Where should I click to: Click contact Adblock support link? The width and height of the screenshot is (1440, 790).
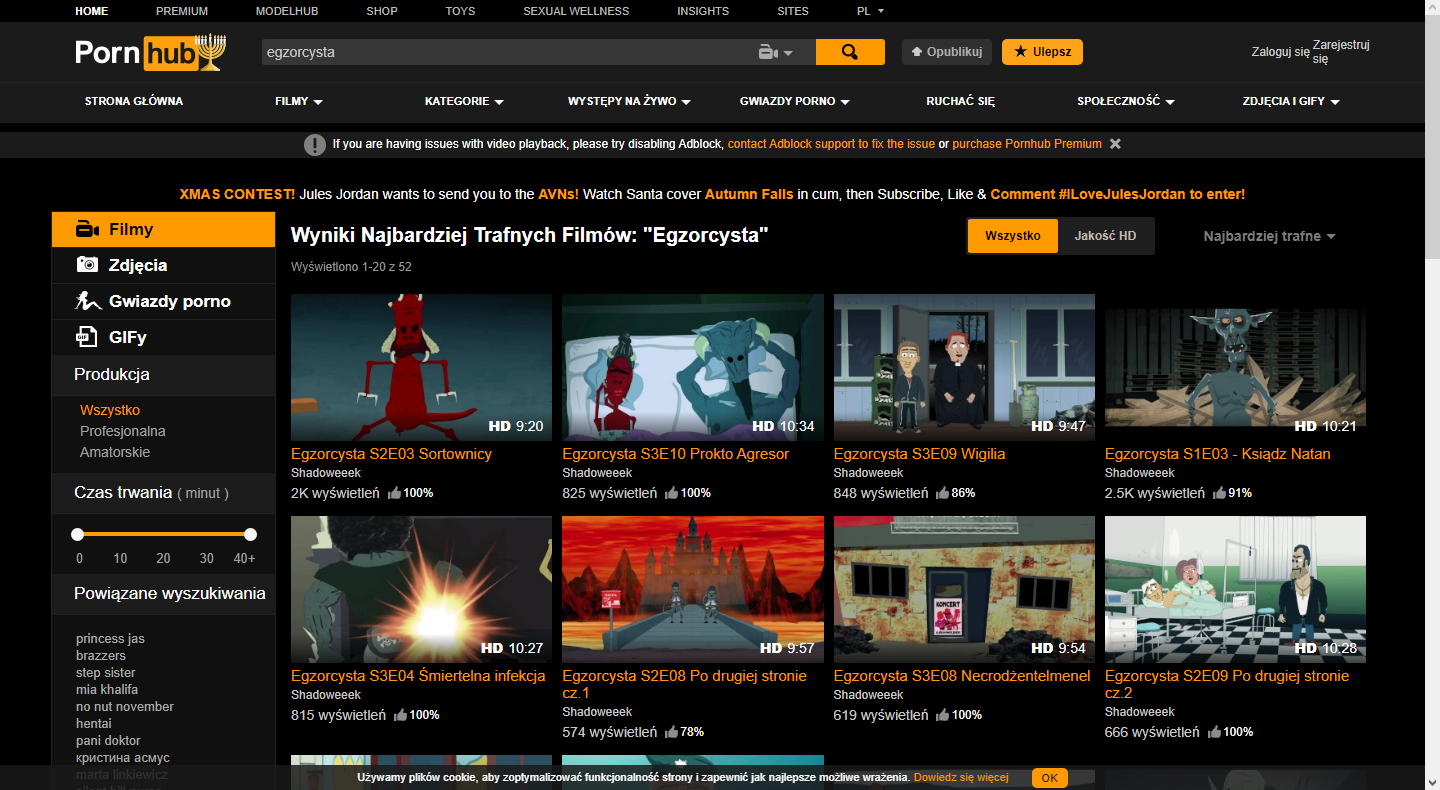tap(831, 144)
